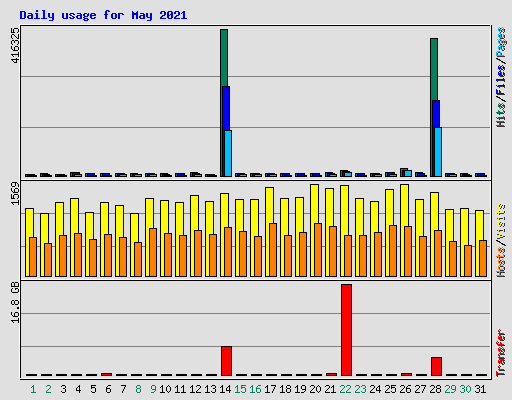Click day label 30
This screenshot has width=512, height=400.
(465, 389)
